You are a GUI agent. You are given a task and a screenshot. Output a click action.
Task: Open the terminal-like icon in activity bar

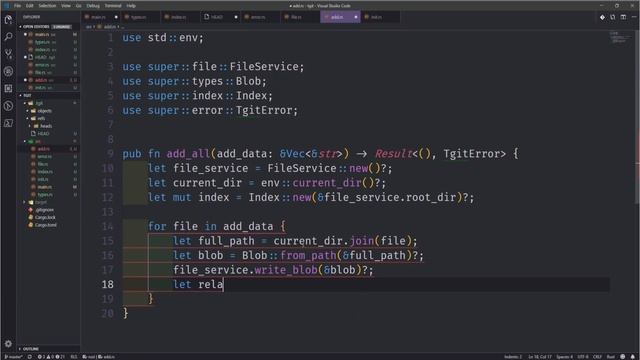[x=8, y=123]
